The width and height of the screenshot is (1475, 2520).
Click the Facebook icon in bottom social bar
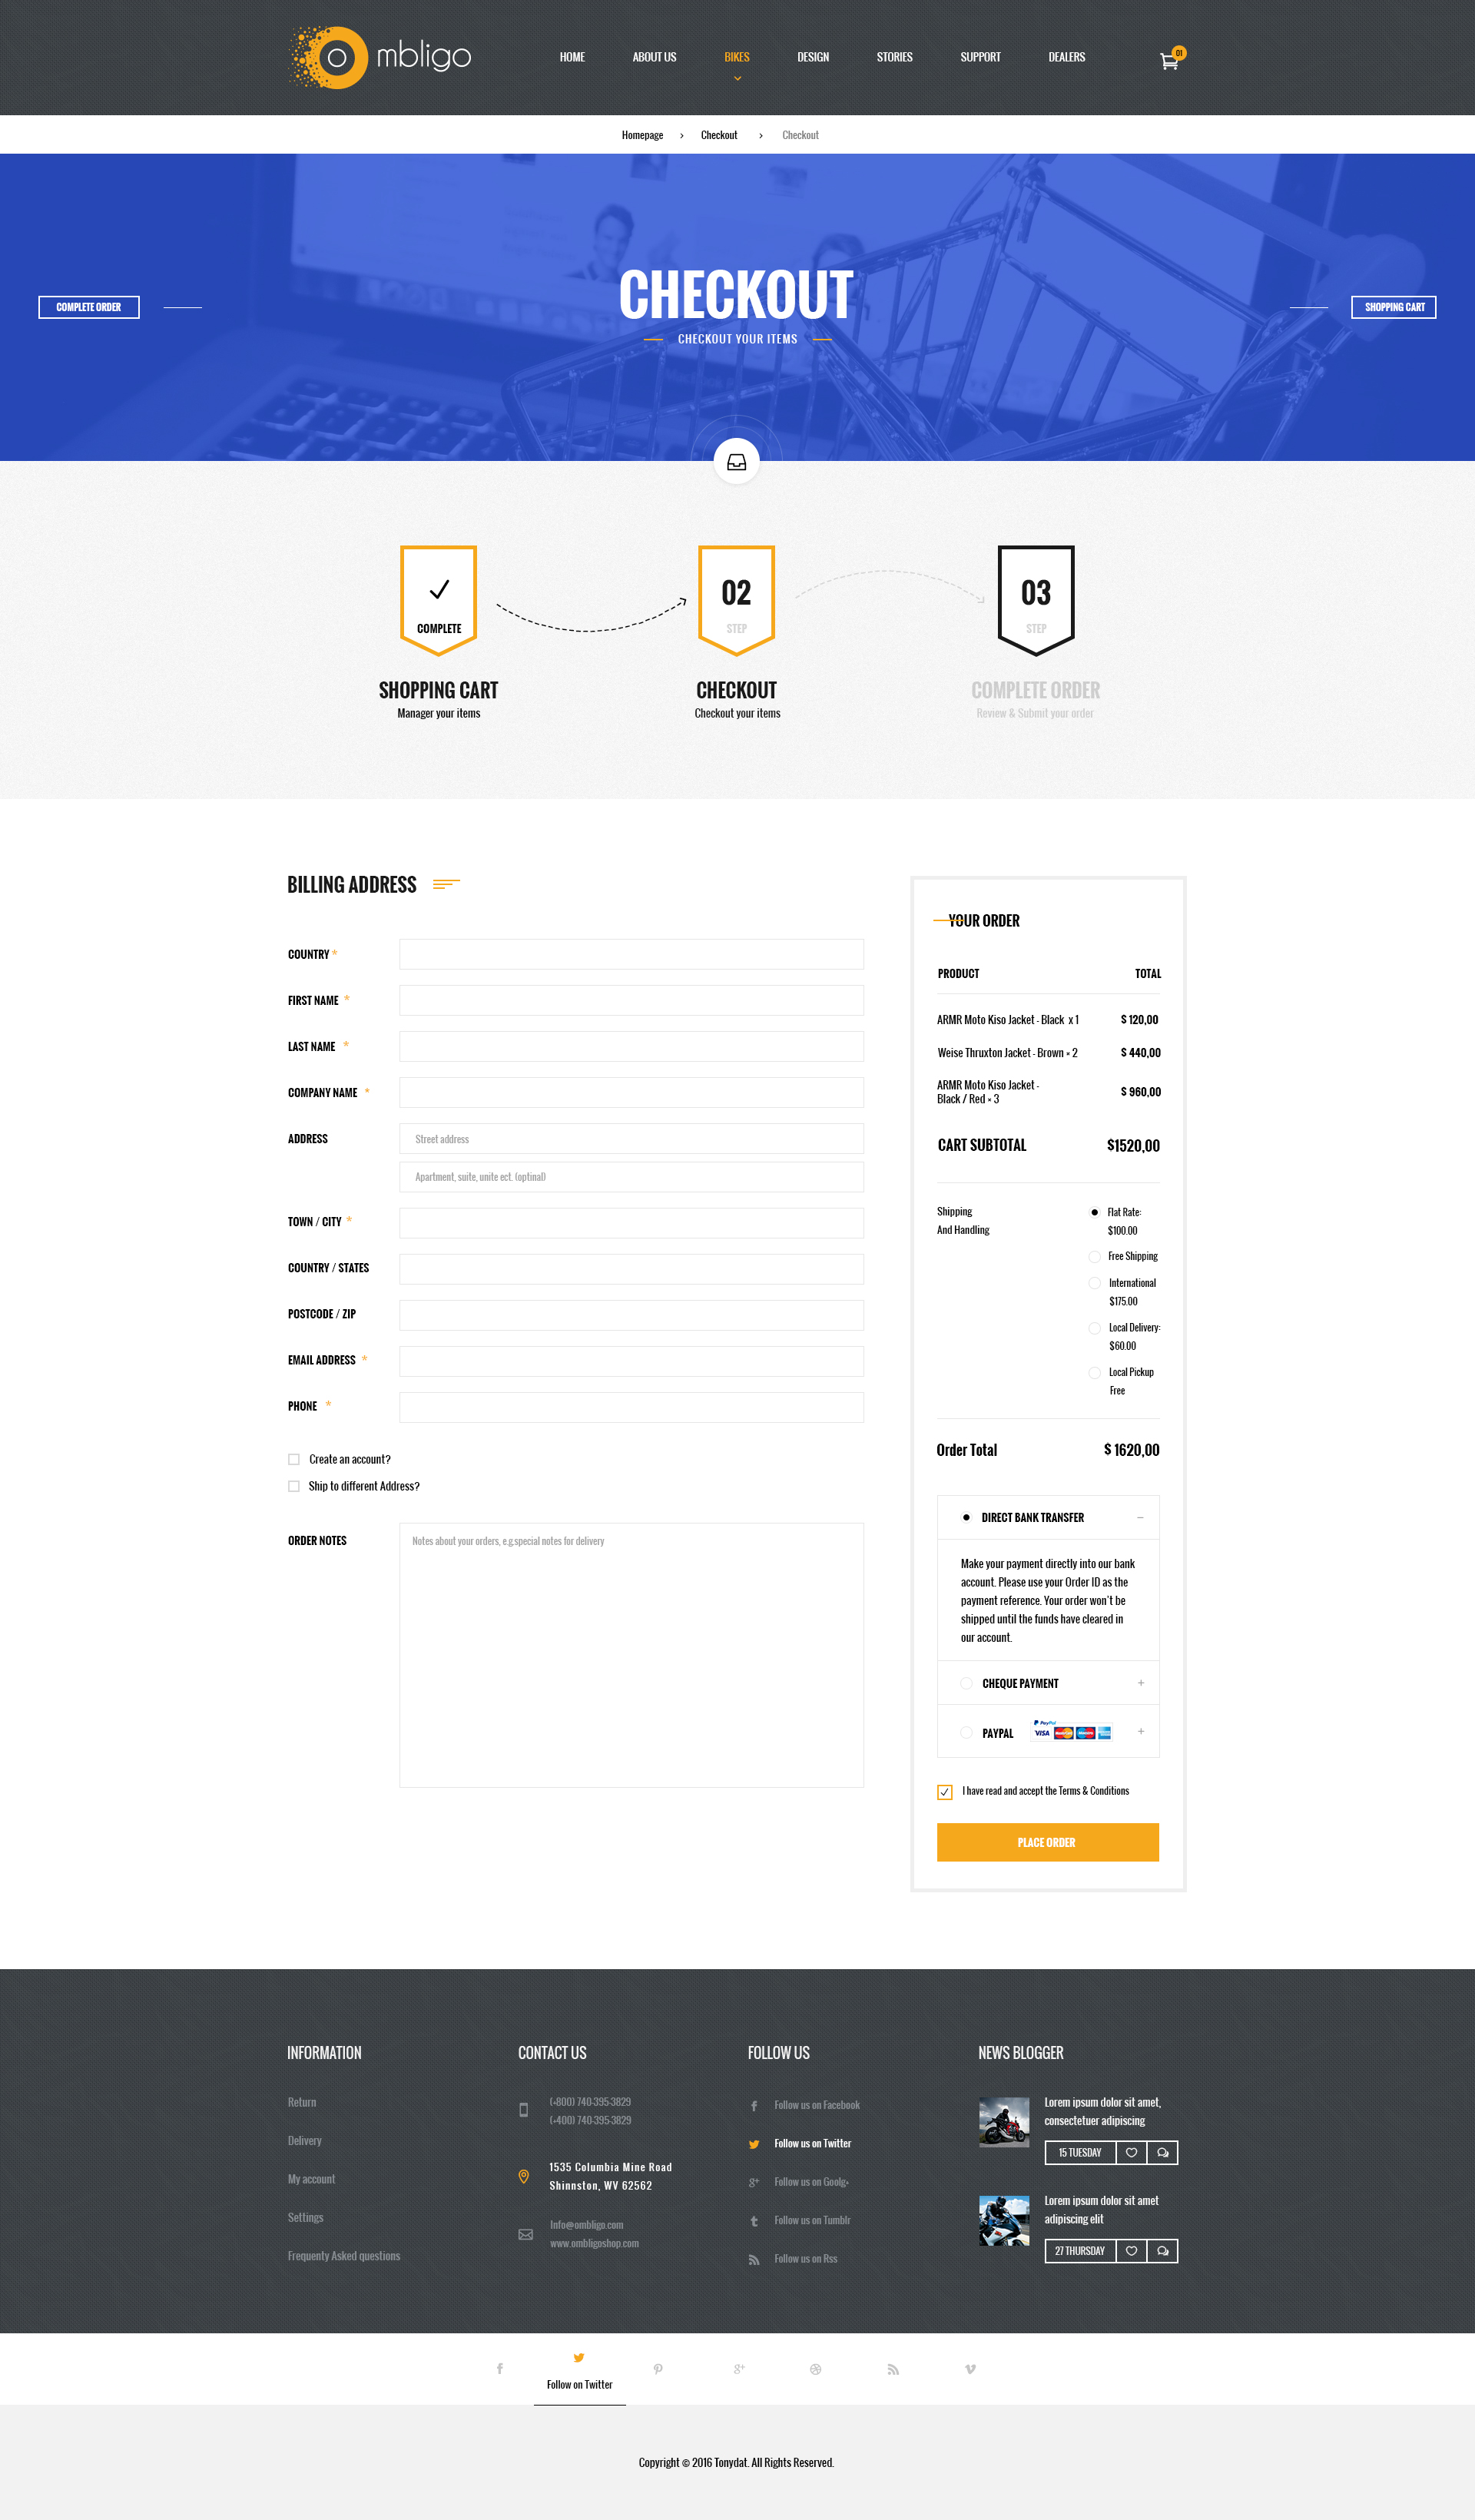tap(500, 2369)
